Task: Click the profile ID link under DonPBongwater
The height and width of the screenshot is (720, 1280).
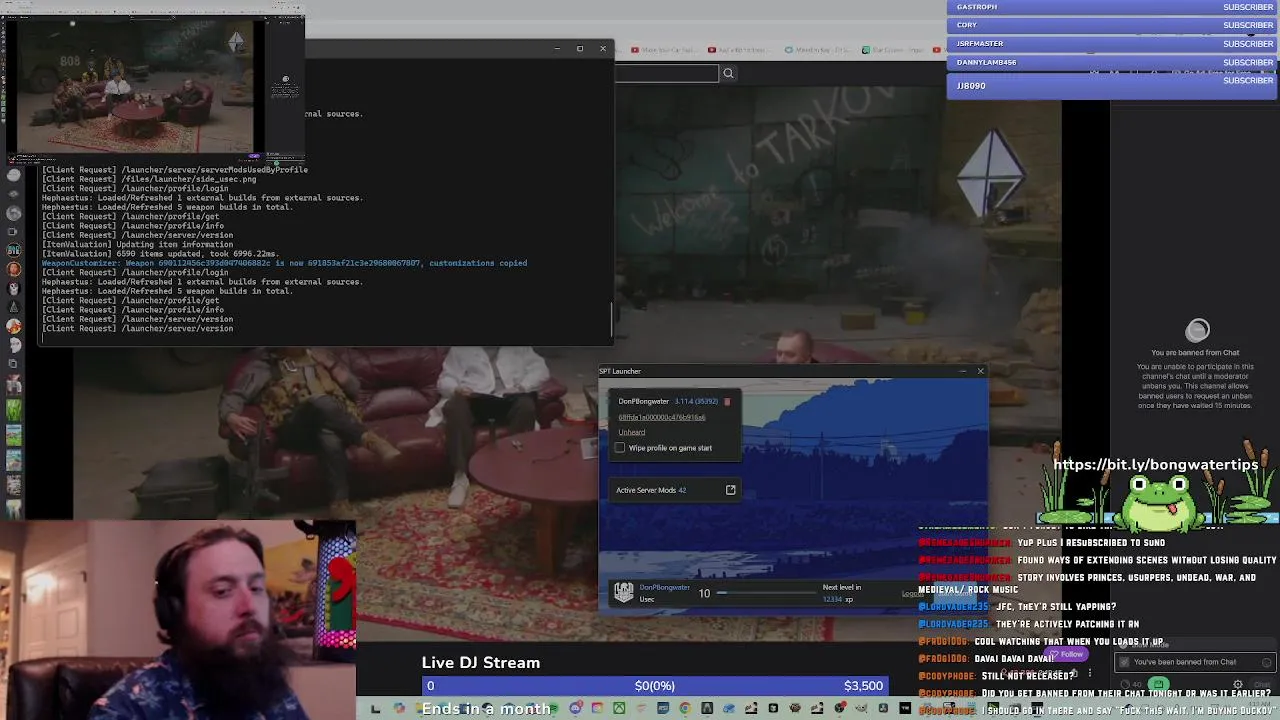Action: pyautogui.click(x=662, y=417)
